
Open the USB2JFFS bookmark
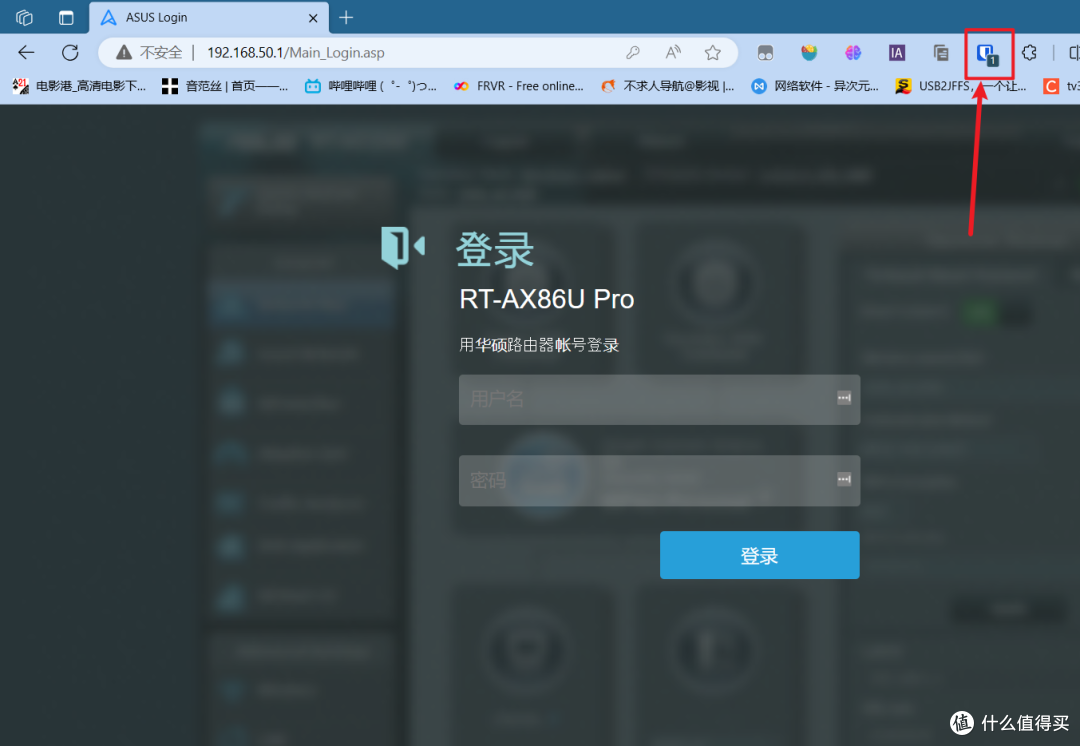pyautogui.click(x=961, y=86)
